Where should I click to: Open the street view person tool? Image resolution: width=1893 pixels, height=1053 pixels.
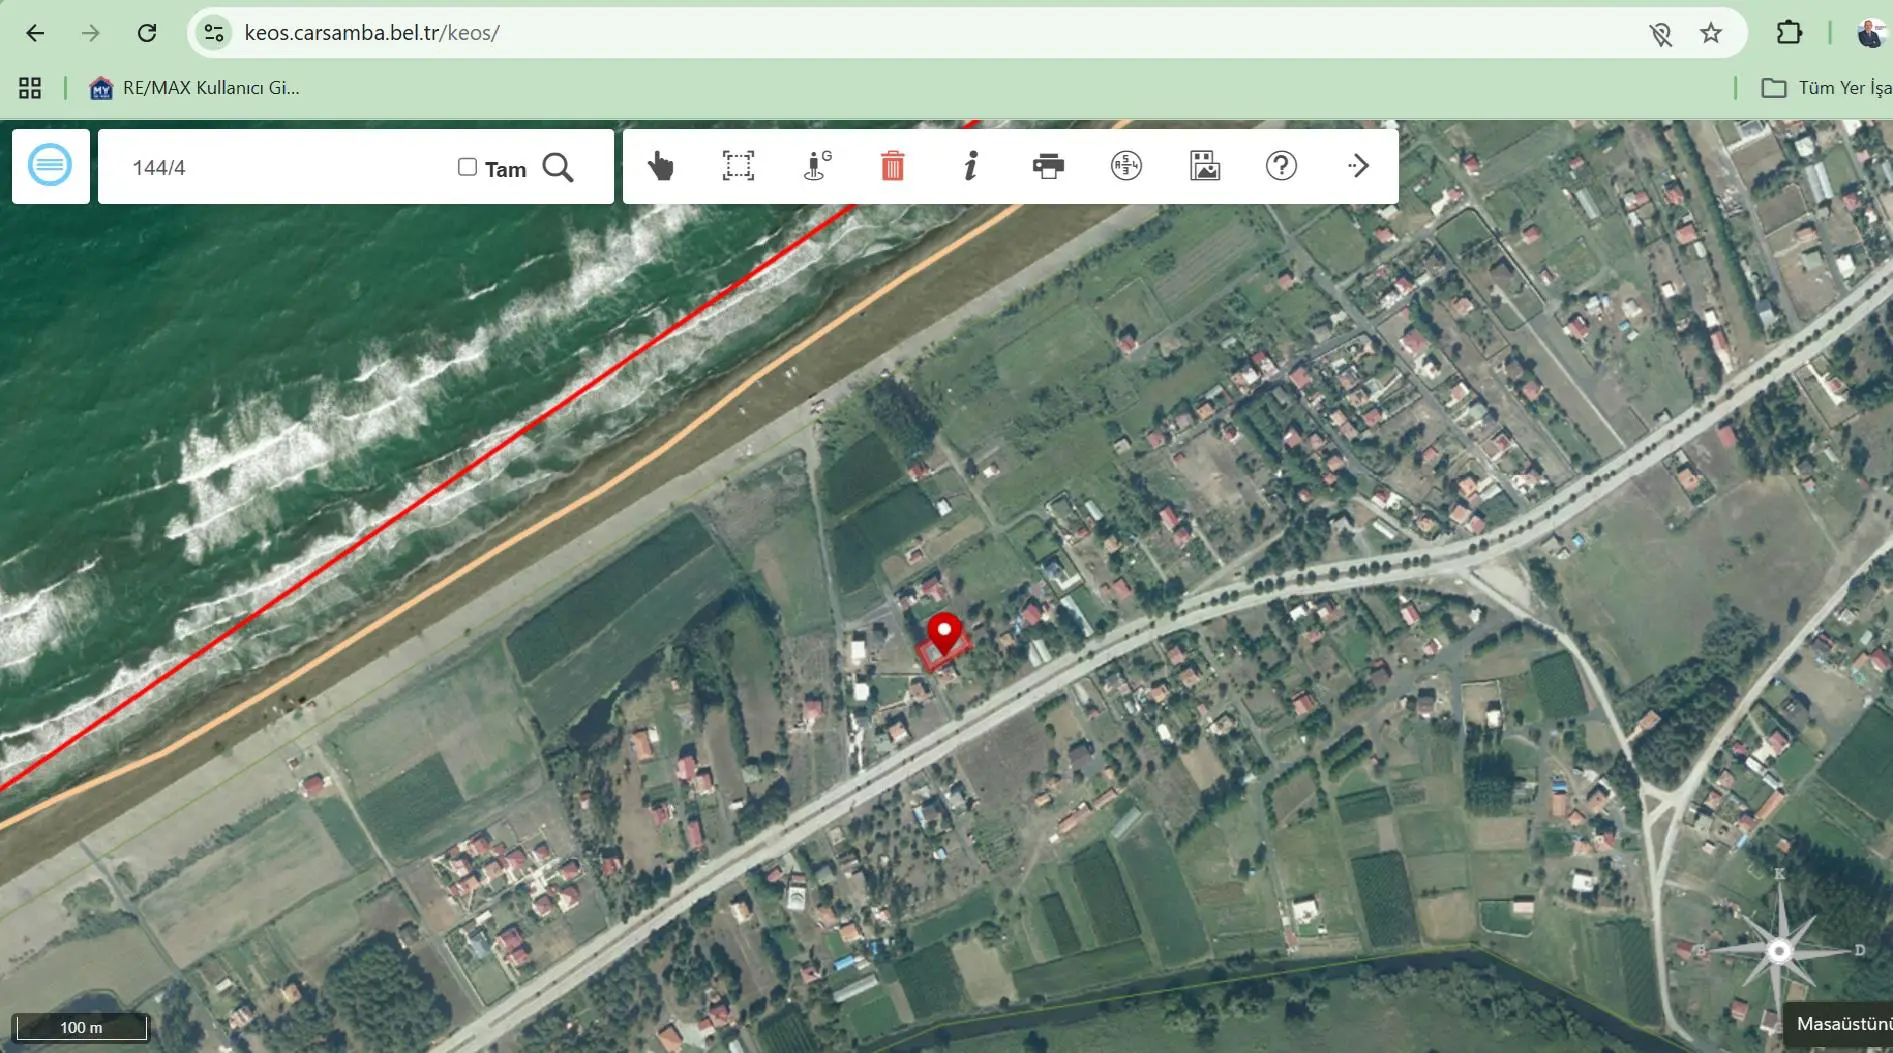point(816,166)
